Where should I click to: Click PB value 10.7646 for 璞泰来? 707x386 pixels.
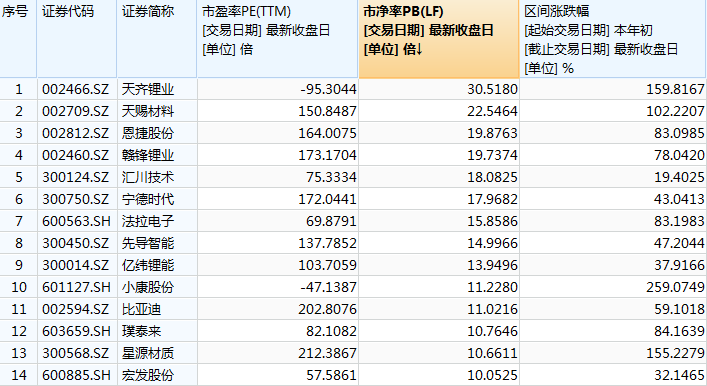(x=492, y=331)
